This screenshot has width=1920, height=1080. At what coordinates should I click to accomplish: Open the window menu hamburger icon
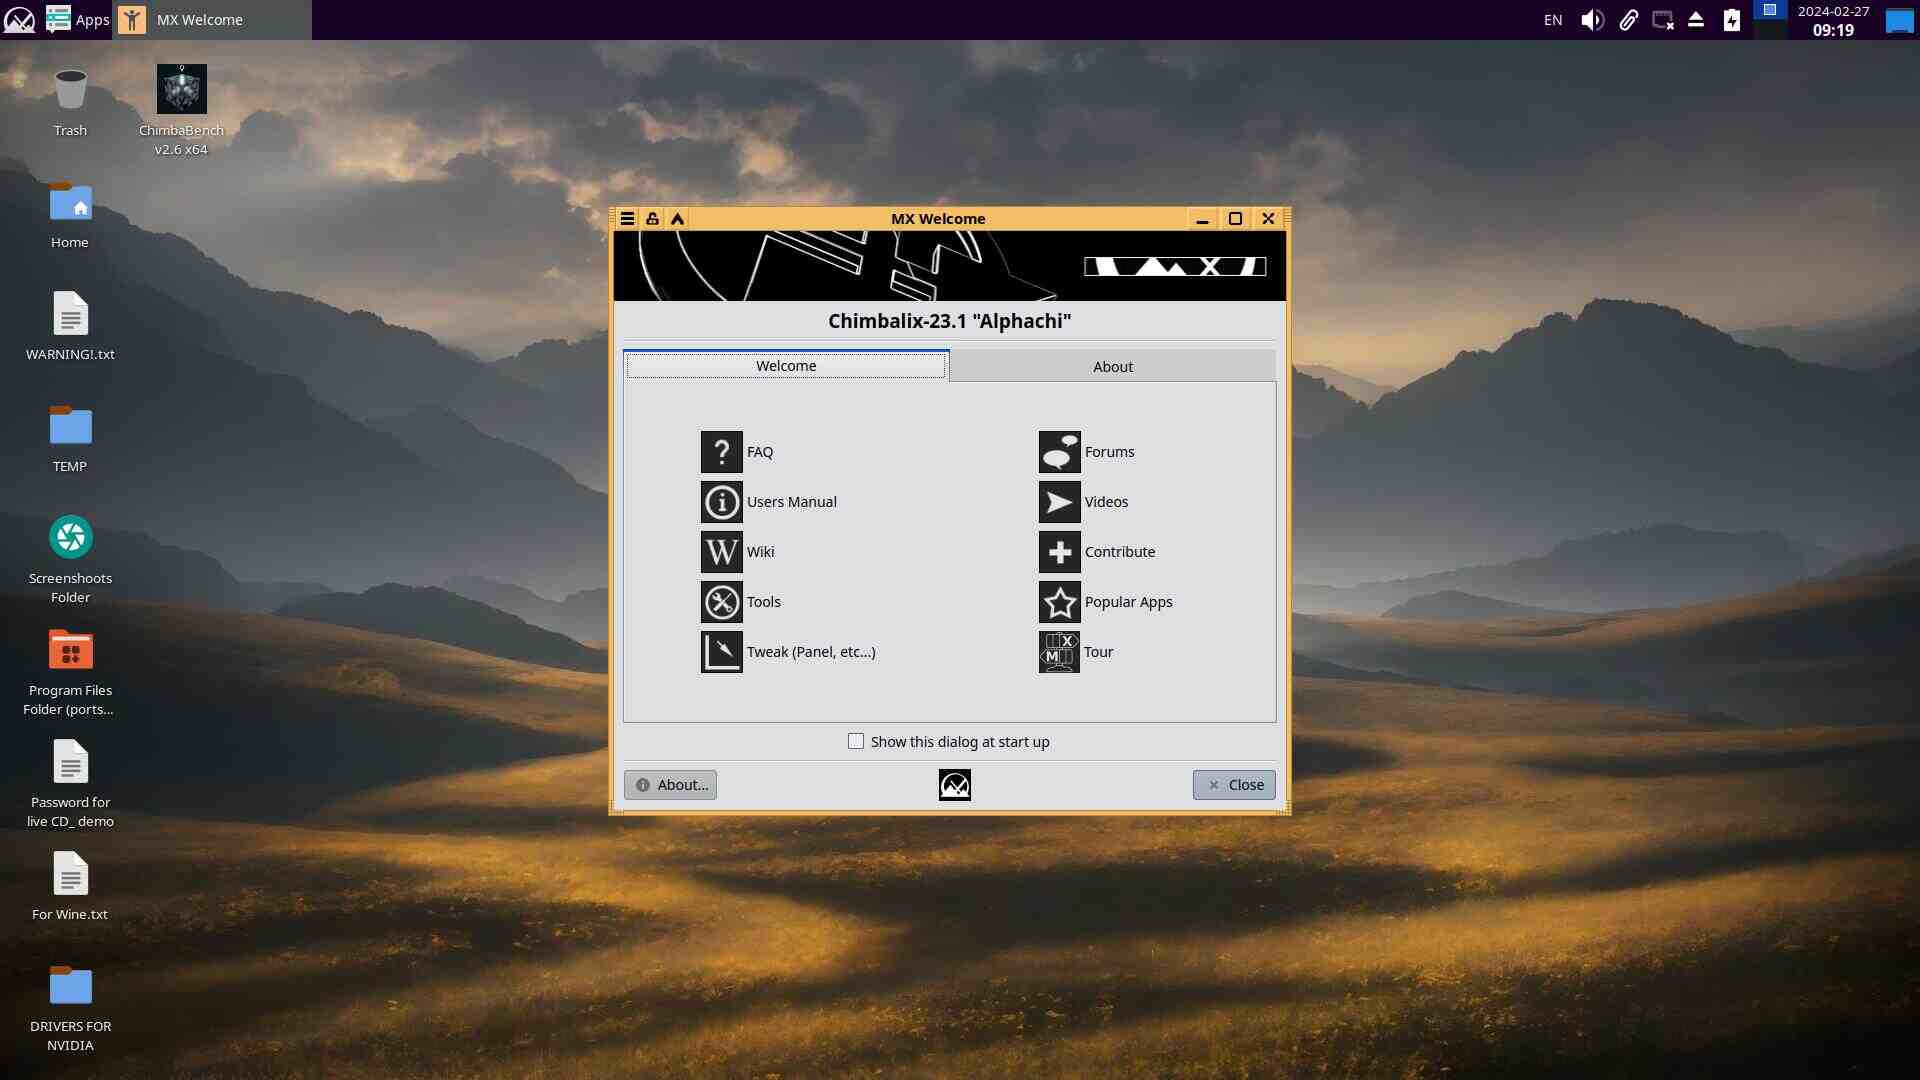[627, 219]
